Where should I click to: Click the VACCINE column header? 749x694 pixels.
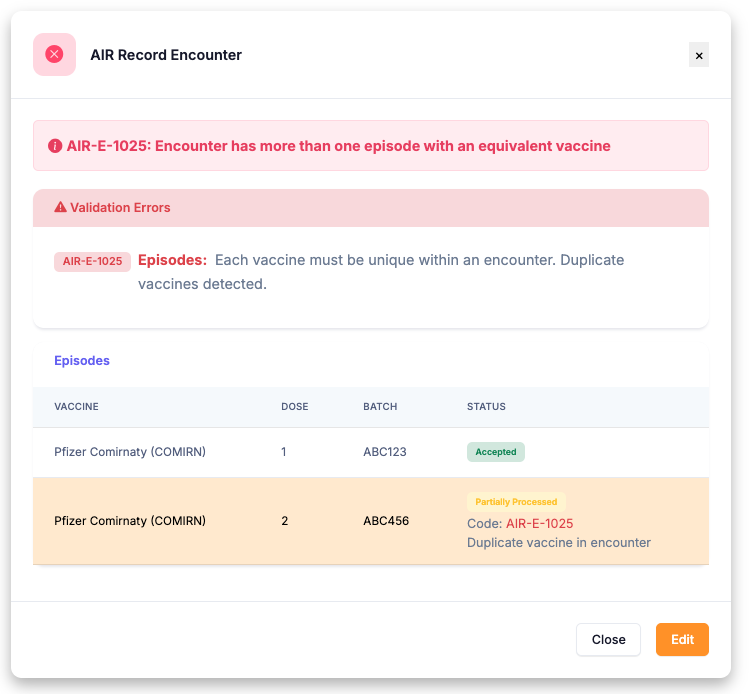[x=76, y=406]
